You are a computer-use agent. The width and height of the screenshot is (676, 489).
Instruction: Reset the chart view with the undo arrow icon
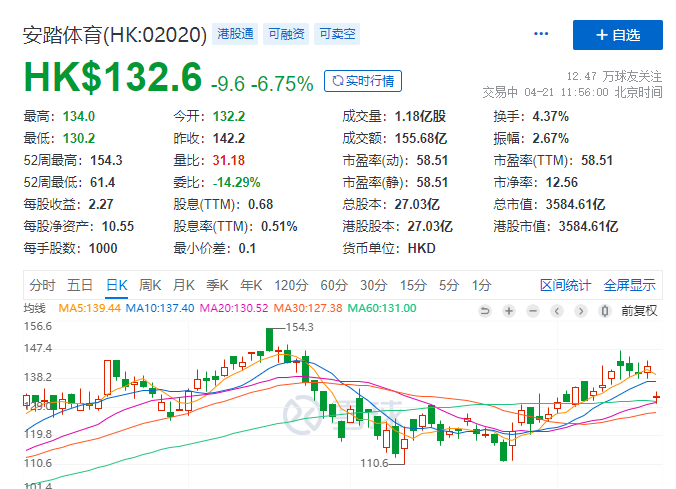(485, 311)
